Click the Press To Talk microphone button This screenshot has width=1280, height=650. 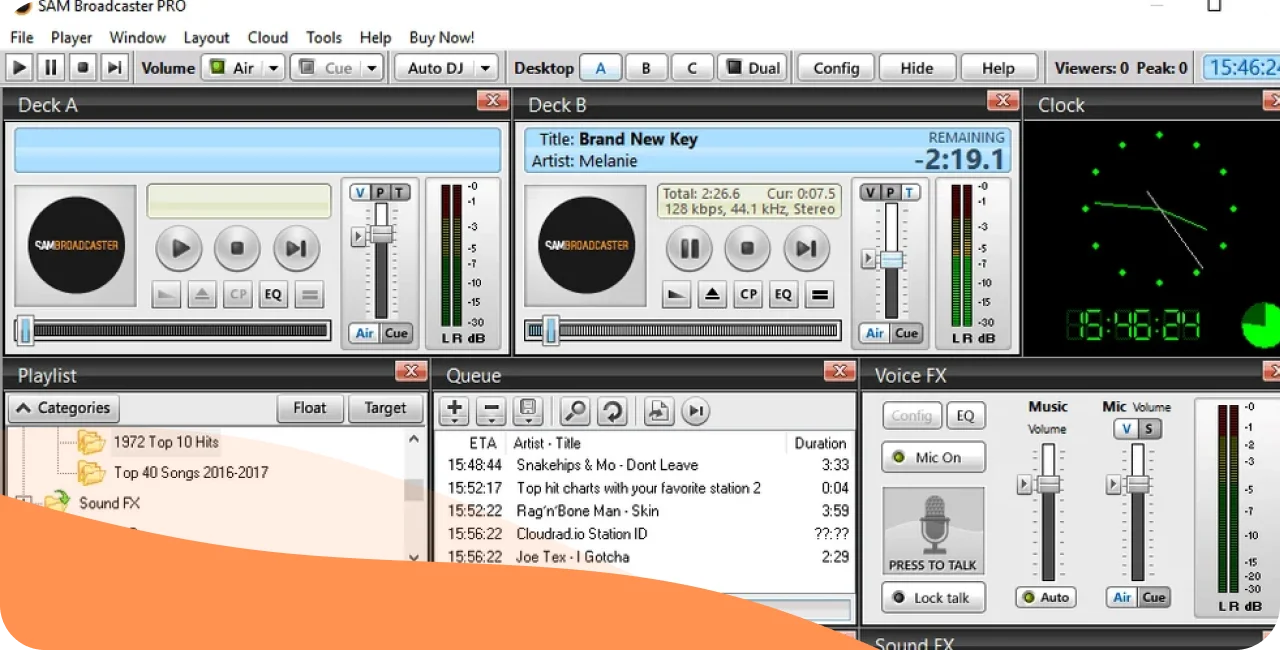933,532
